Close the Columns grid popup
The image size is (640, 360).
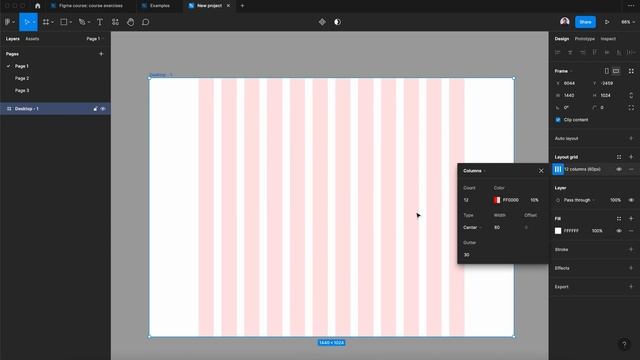(x=541, y=171)
